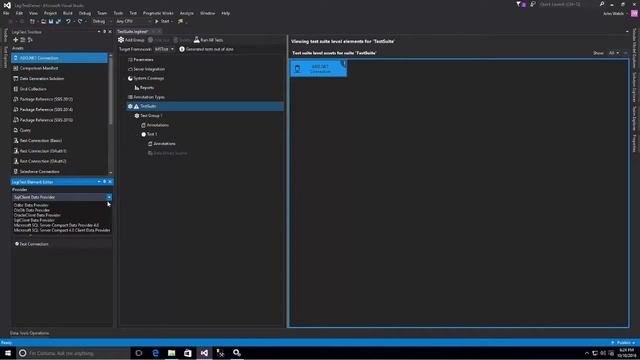
Task: Open the Data Tools Operations panel tab
Action: (29, 333)
